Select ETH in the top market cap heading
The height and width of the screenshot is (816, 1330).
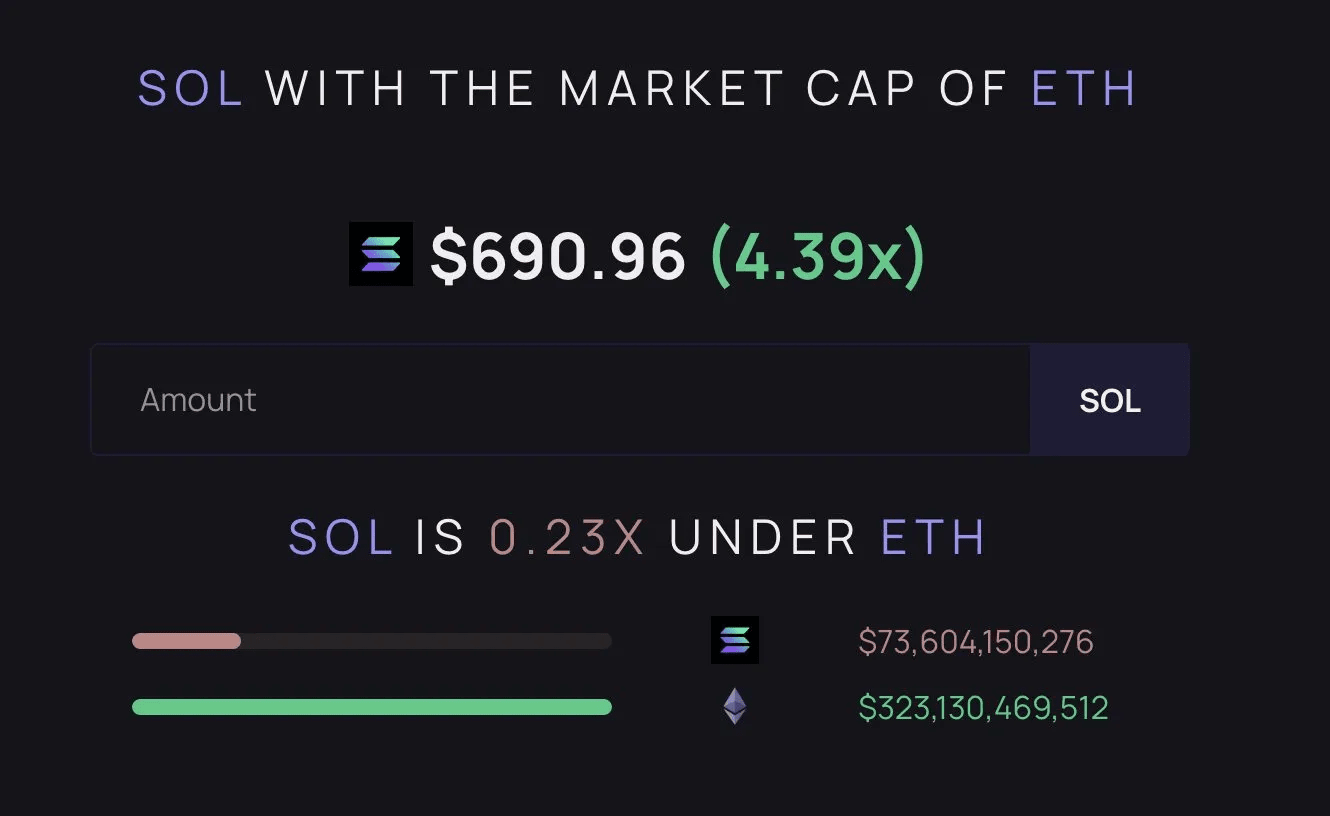pyautogui.click(x=1084, y=88)
